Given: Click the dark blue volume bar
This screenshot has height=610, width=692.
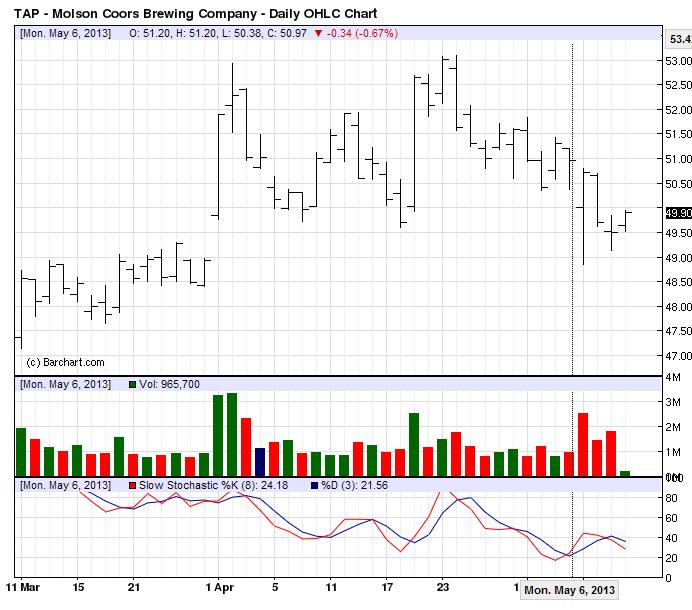Looking at the screenshot, I should 260,462.
